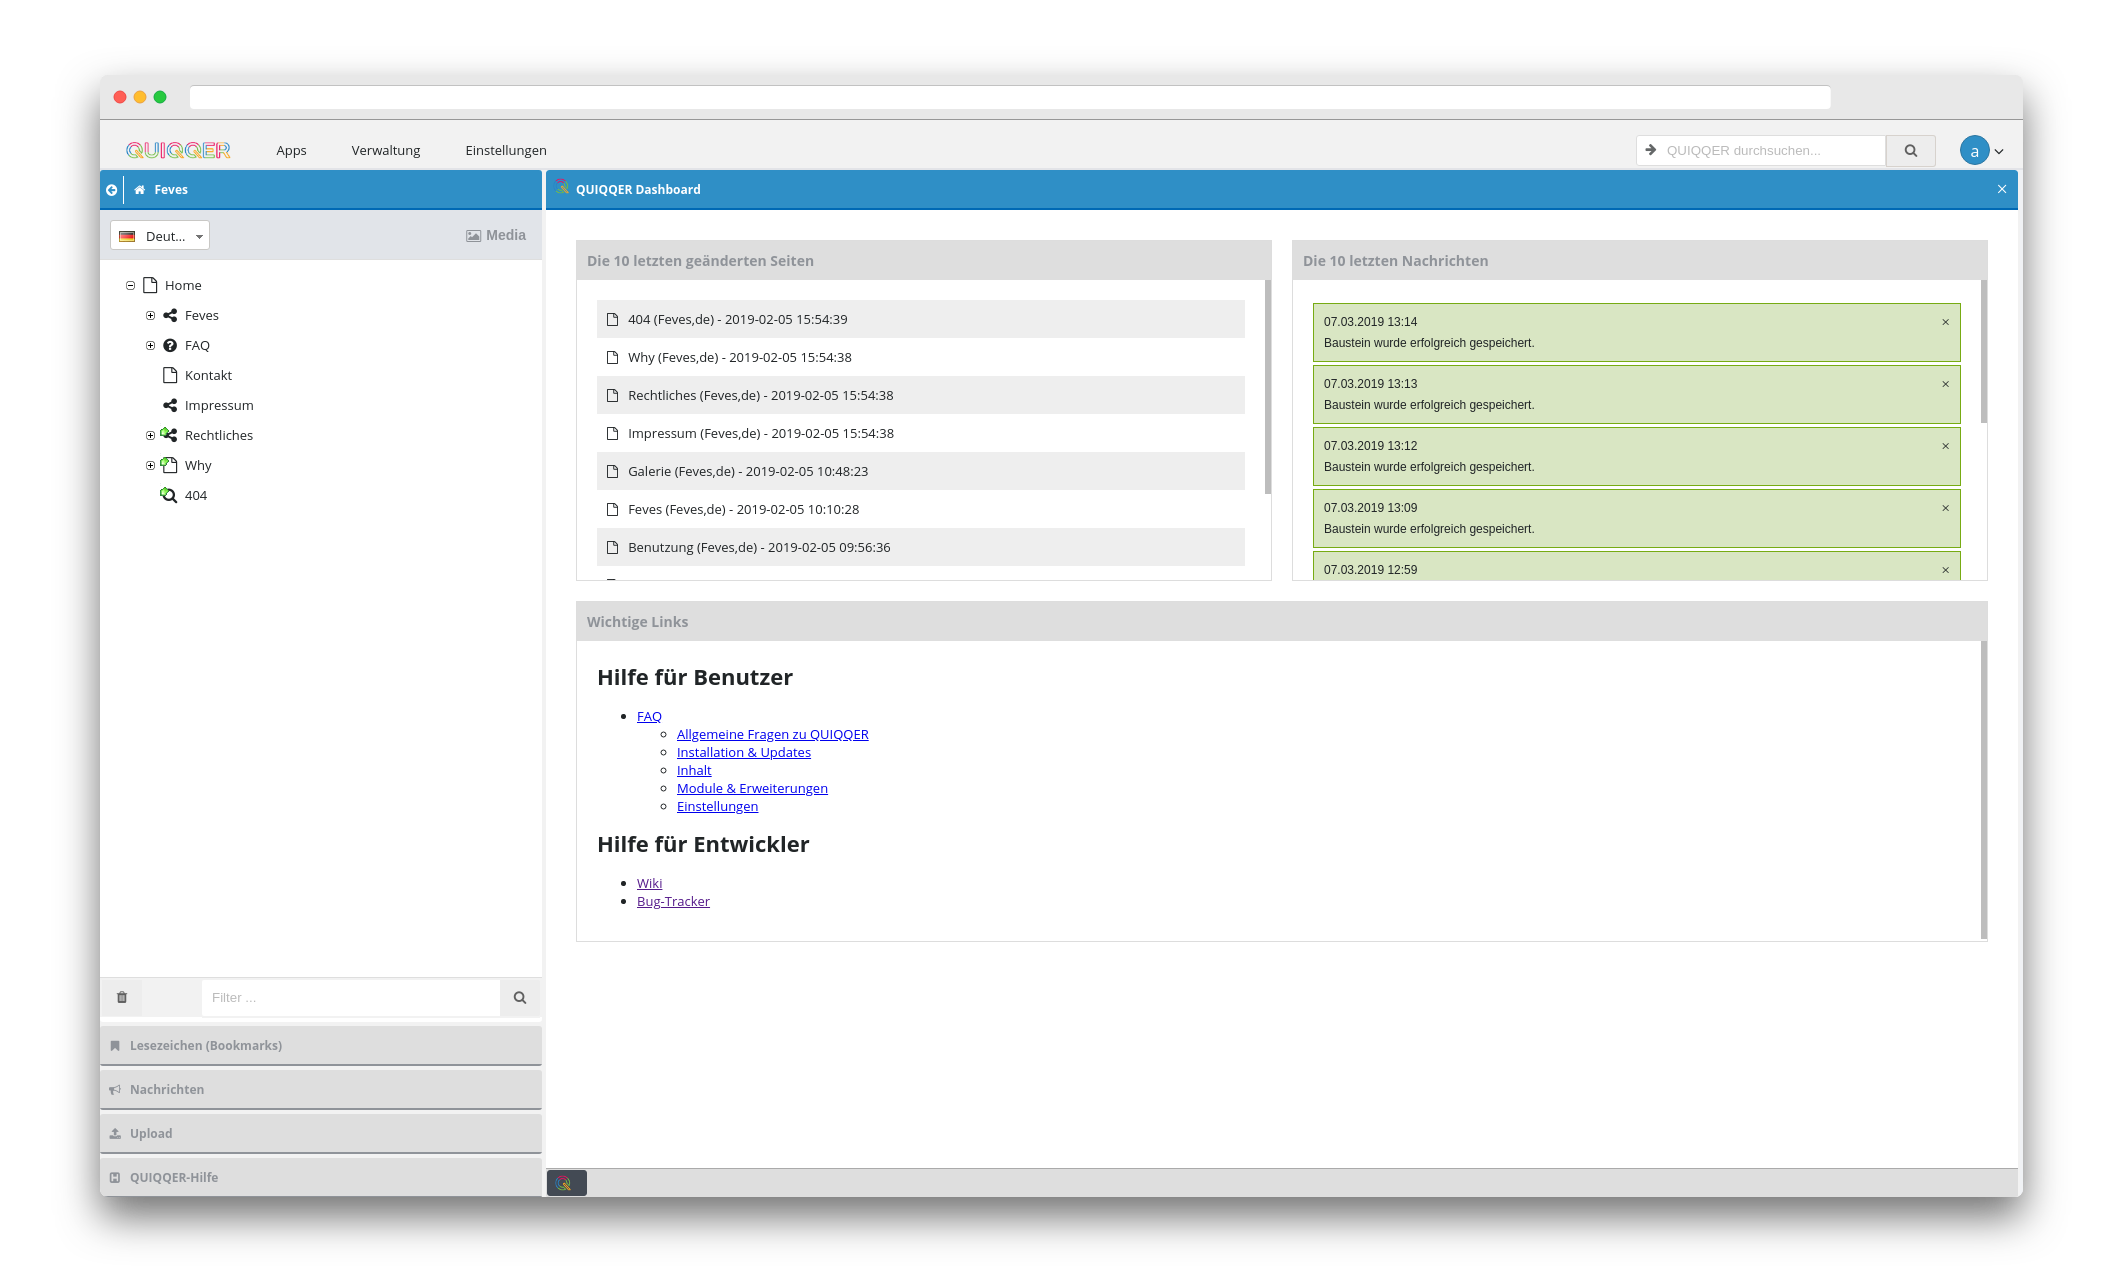
Task: Open 404 (Feves,de) recent page entry
Action: (920, 319)
